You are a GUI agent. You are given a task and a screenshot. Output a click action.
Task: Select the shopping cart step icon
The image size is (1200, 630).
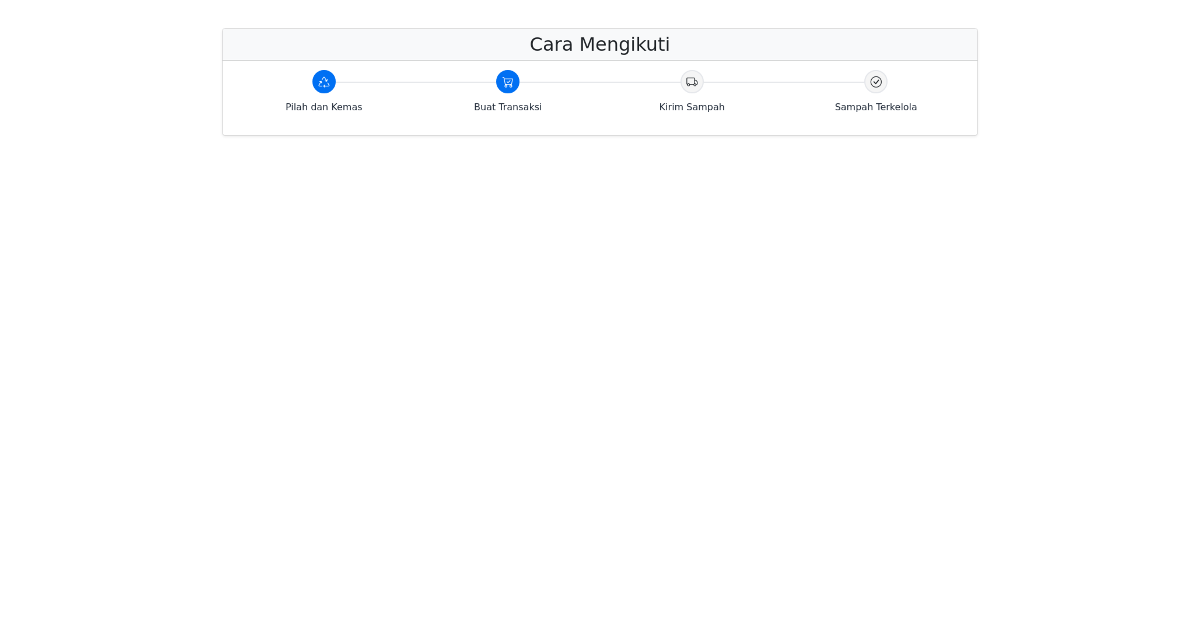(508, 82)
